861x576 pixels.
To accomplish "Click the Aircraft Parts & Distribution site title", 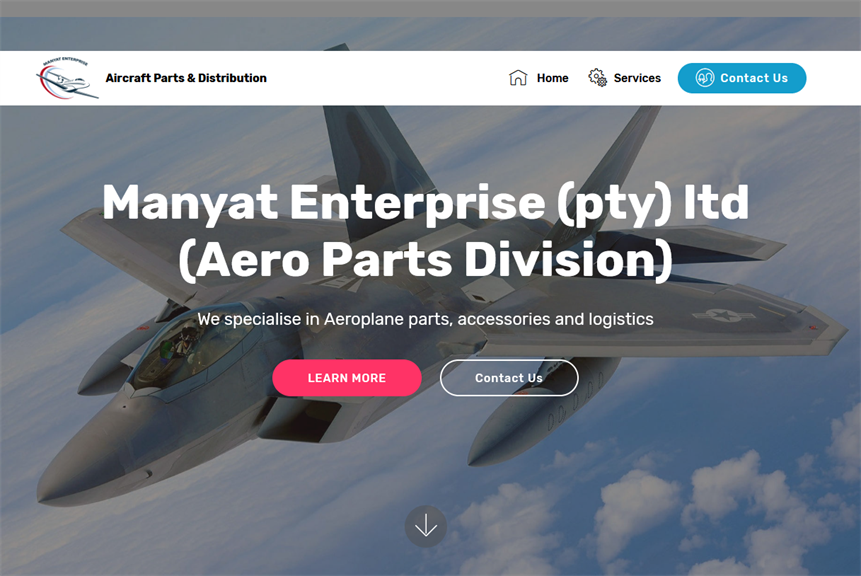I will (186, 78).
